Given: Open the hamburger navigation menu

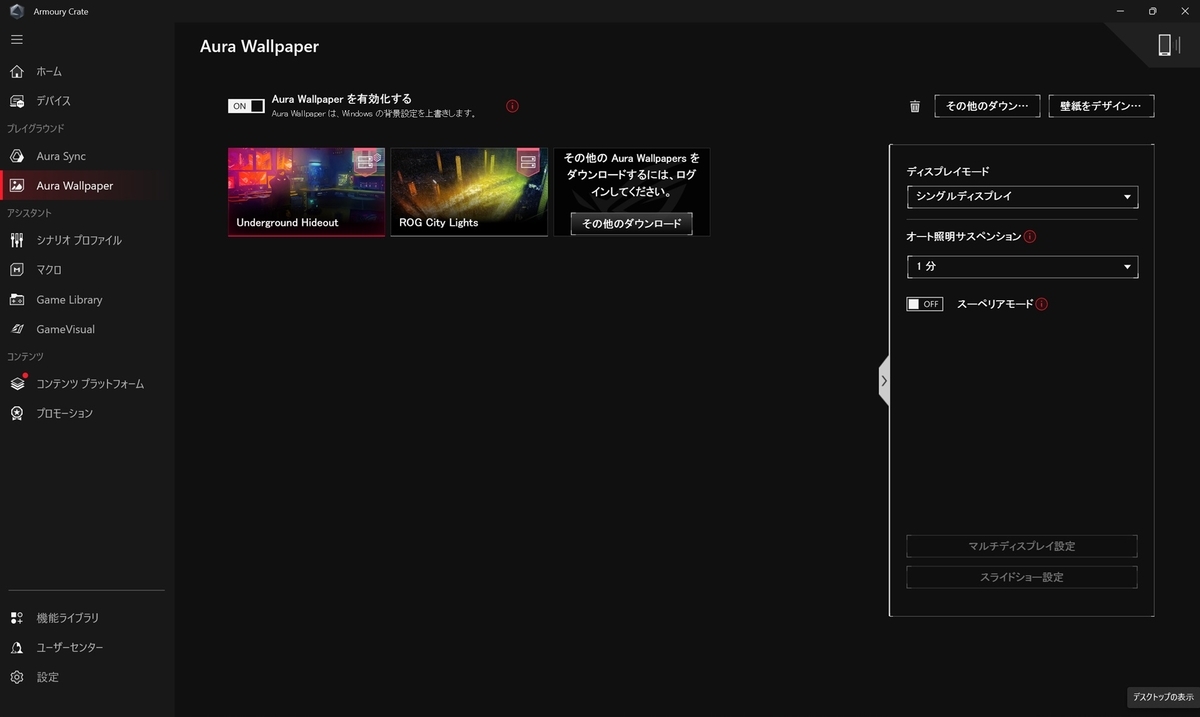Looking at the screenshot, I should coord(16,39).
